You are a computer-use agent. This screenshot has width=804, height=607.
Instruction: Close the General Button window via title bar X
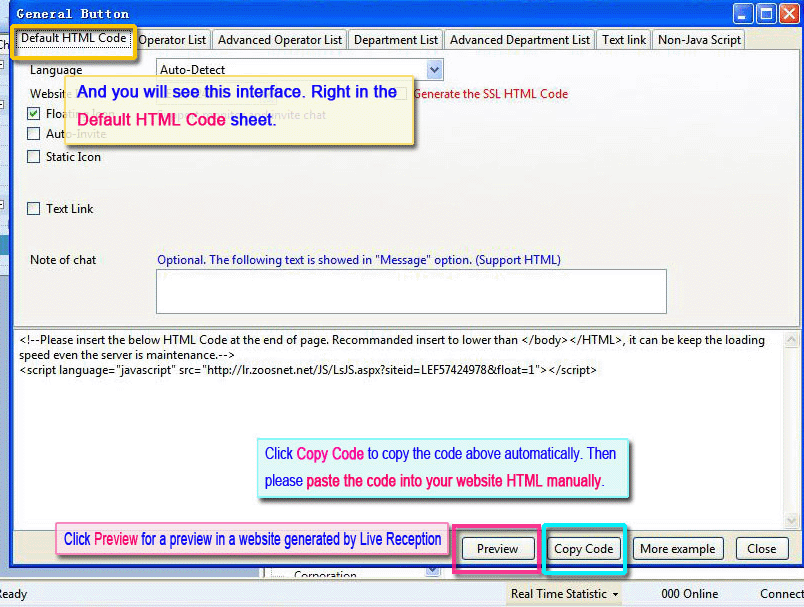790,14
